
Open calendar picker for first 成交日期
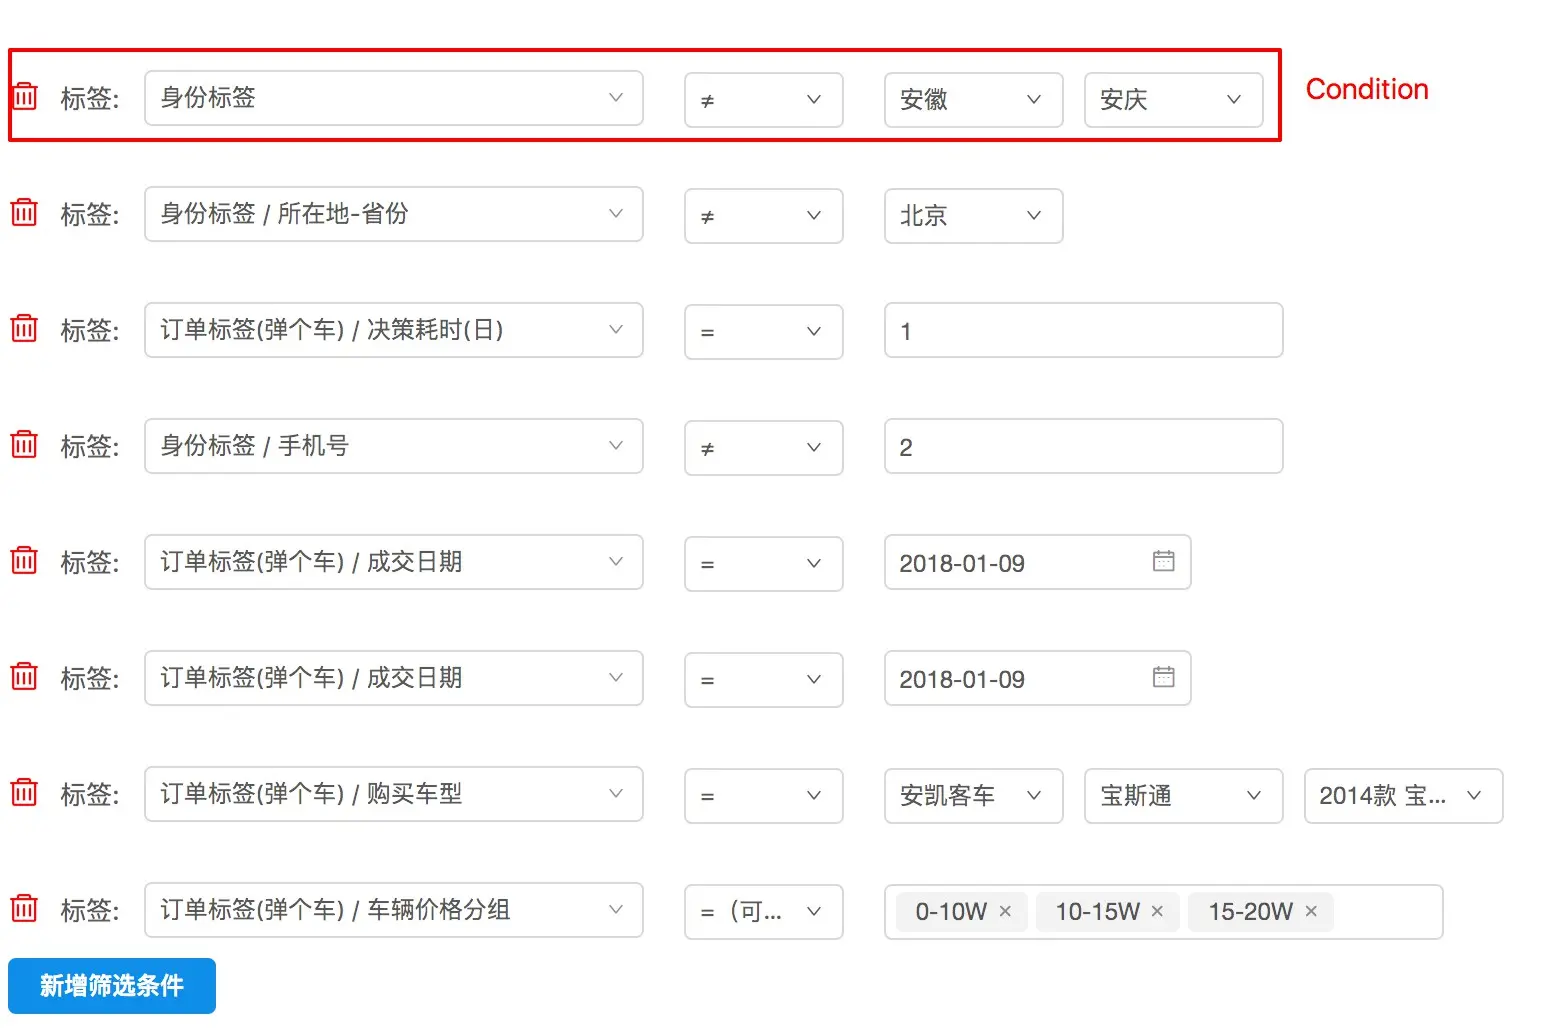[x=1163, y=561]
